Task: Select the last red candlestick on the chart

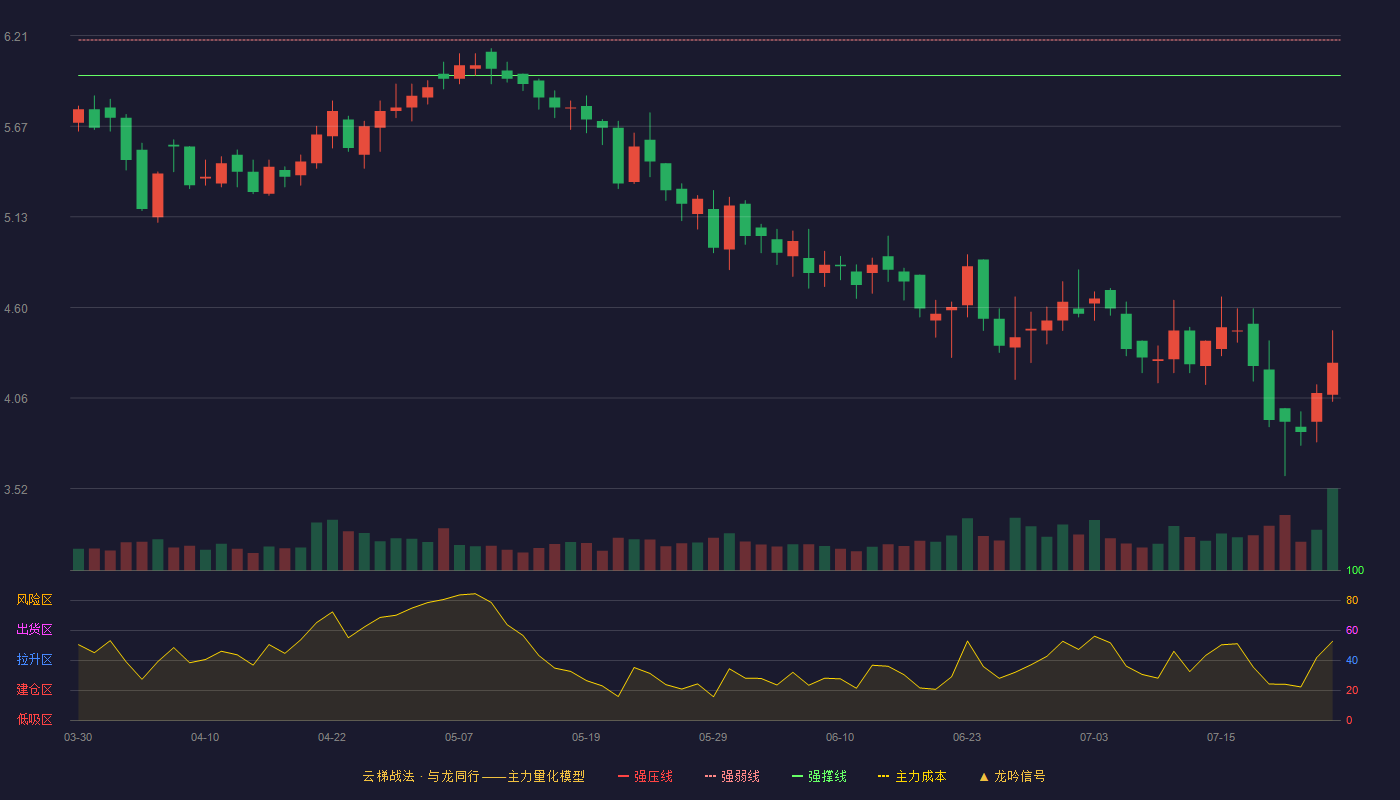Action: [1332, 379]
